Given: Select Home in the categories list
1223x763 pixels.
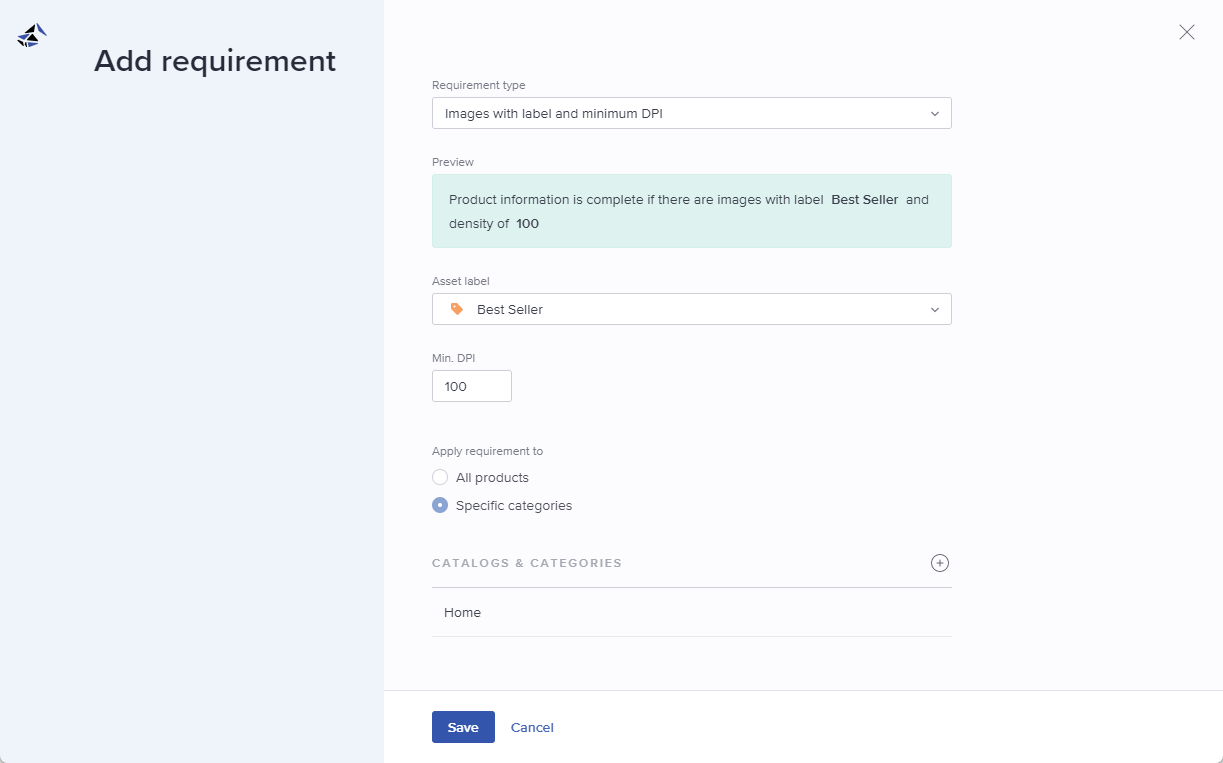Looking at the screenshot, I should (x=462, y=612).
